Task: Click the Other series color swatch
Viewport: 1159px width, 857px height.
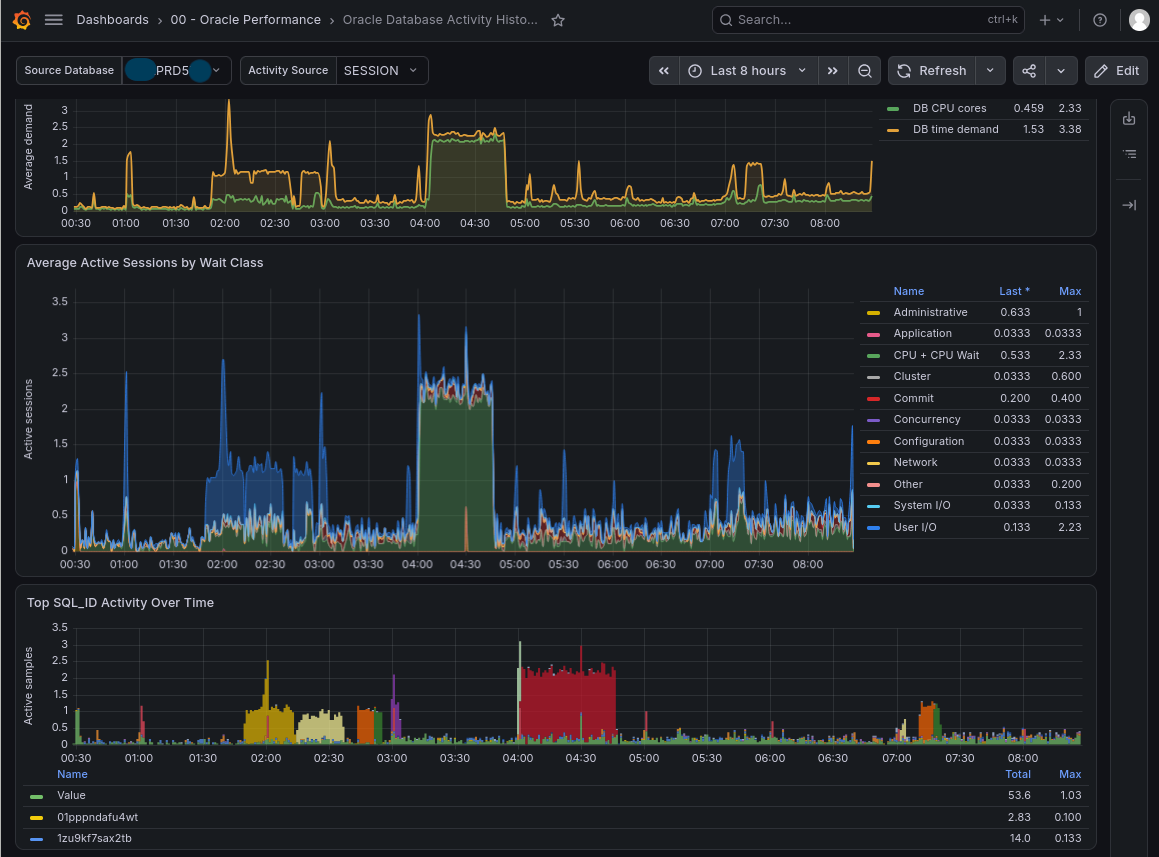Action: (873, 485)
